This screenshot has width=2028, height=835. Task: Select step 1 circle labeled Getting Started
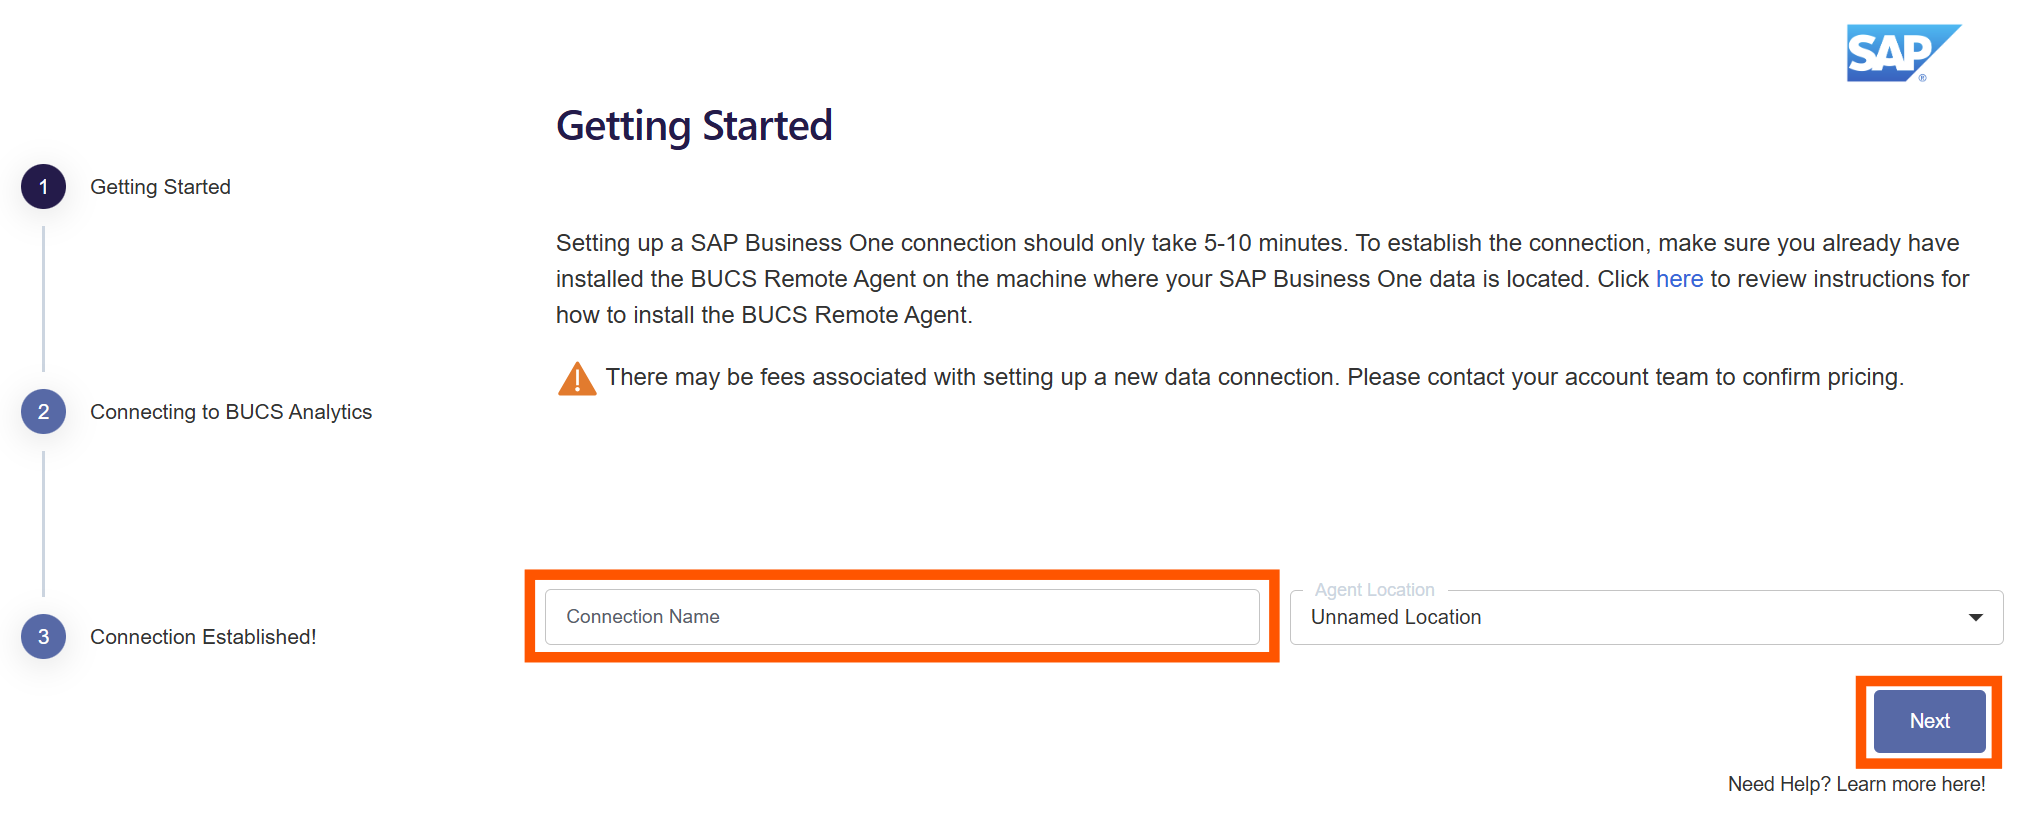43,186
